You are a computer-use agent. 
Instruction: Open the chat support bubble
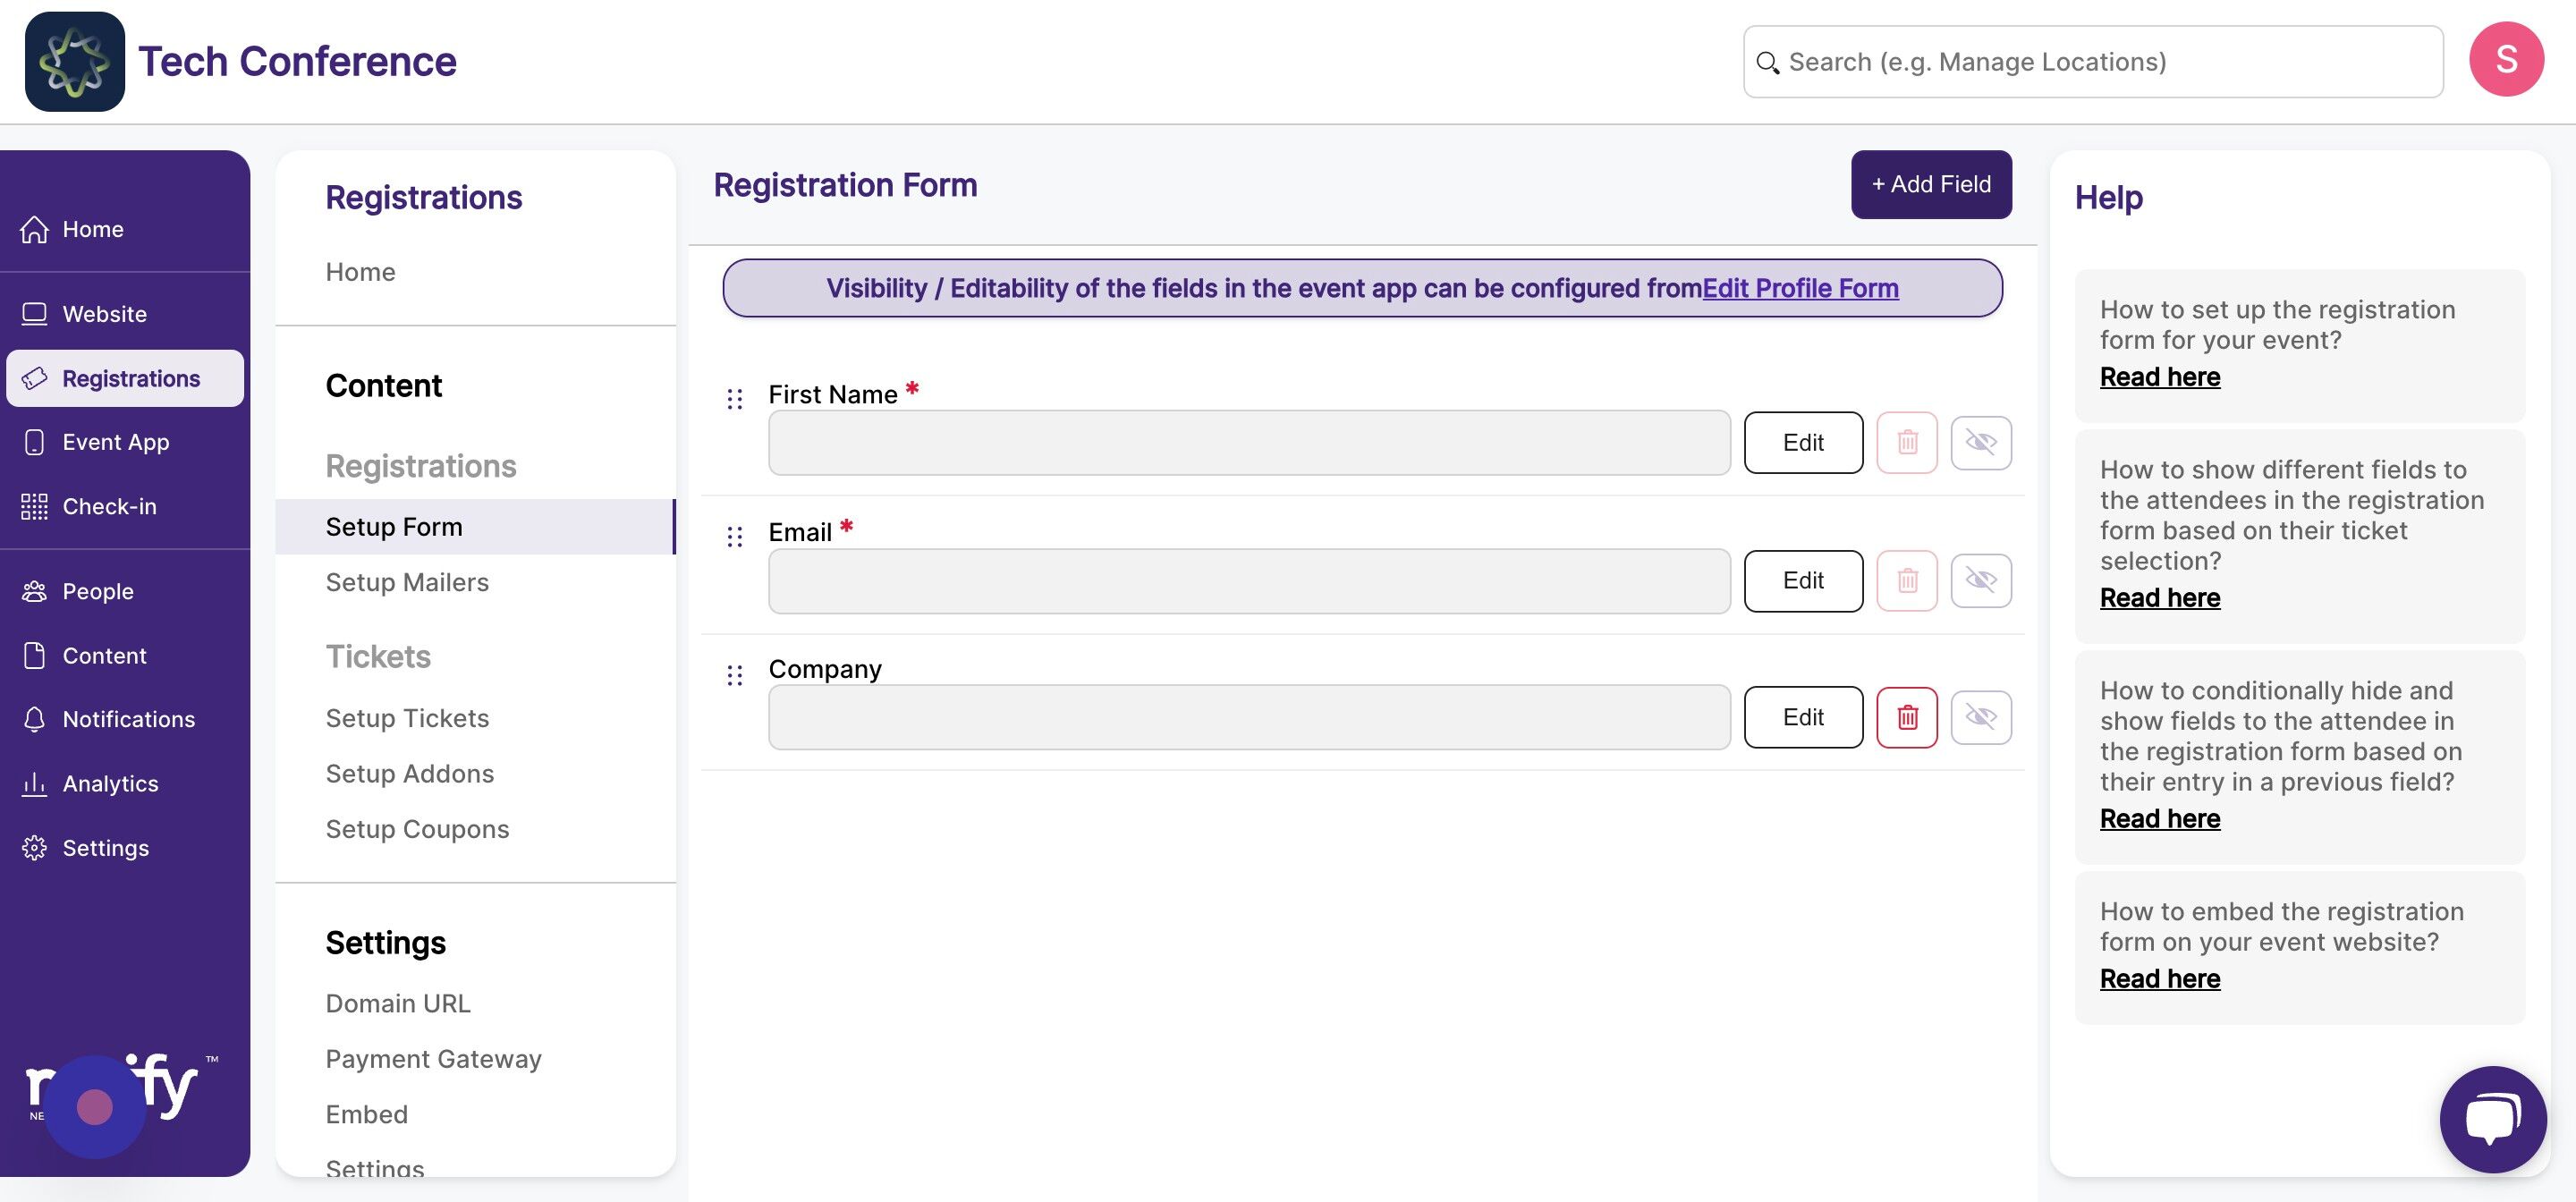point(2493,1119)
